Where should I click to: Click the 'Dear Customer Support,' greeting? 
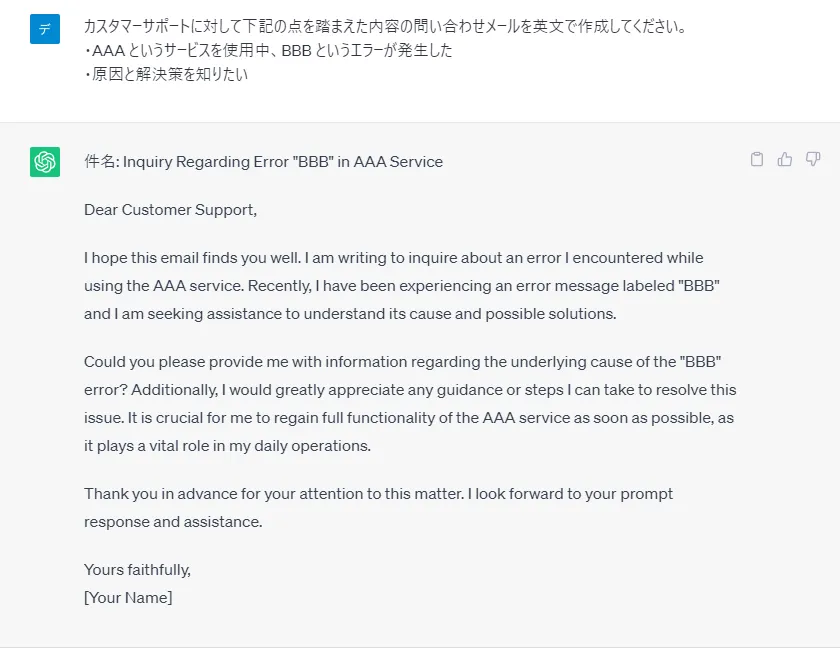170,210
